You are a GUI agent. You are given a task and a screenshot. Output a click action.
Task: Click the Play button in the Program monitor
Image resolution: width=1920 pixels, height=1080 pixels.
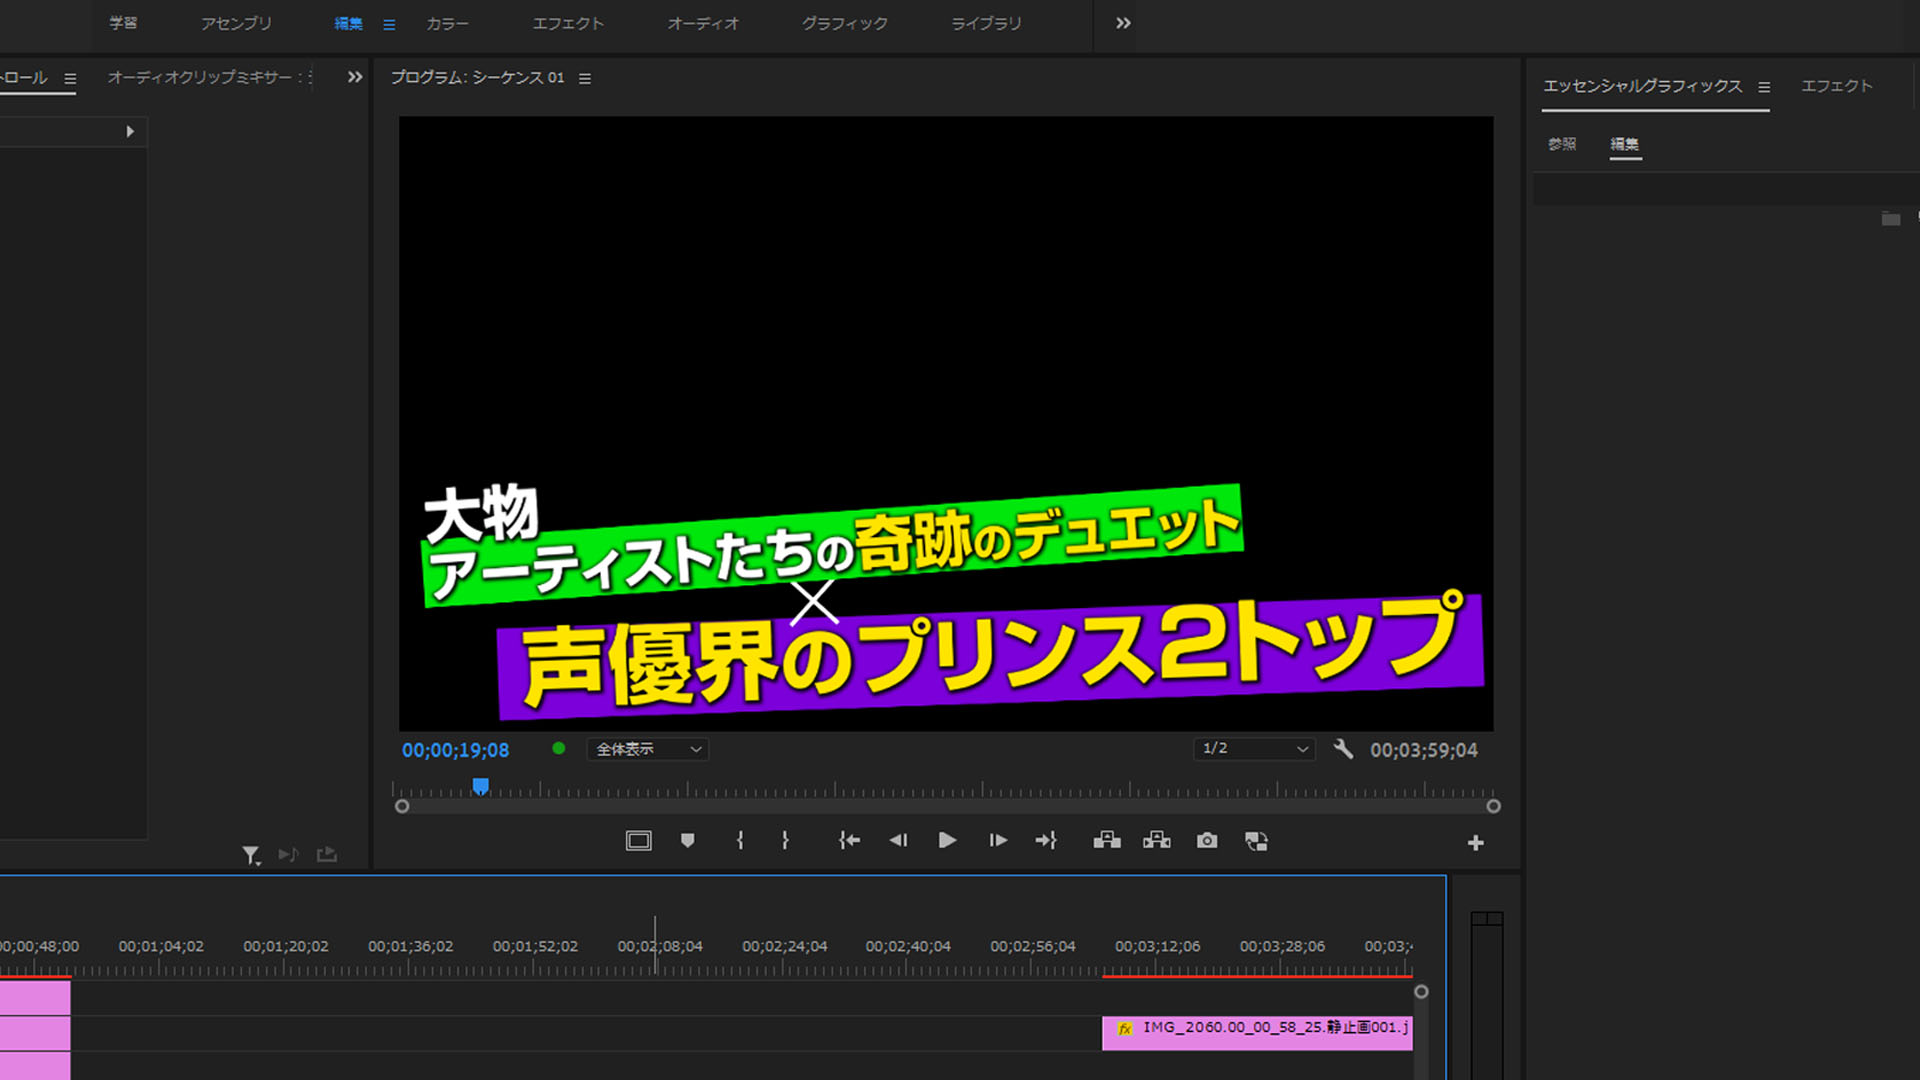(947, 841)
